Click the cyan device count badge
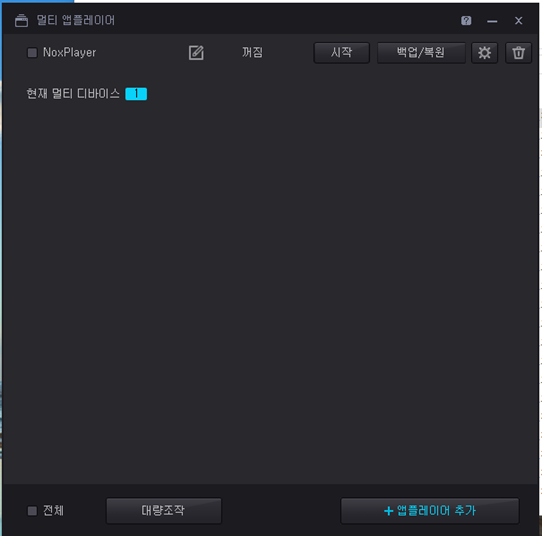Viewport: 542px width, 536px height. pos(136,94)
